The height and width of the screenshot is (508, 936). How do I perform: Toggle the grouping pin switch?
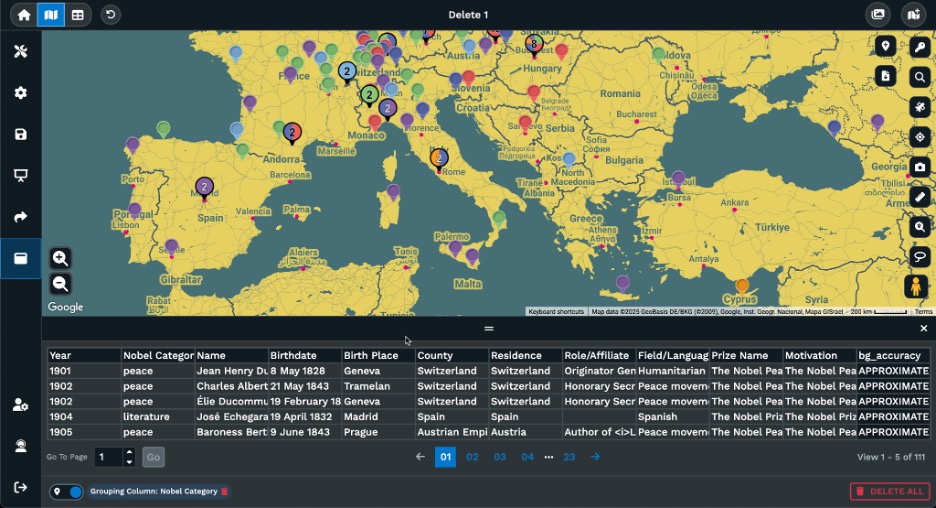tap(68, 492)
